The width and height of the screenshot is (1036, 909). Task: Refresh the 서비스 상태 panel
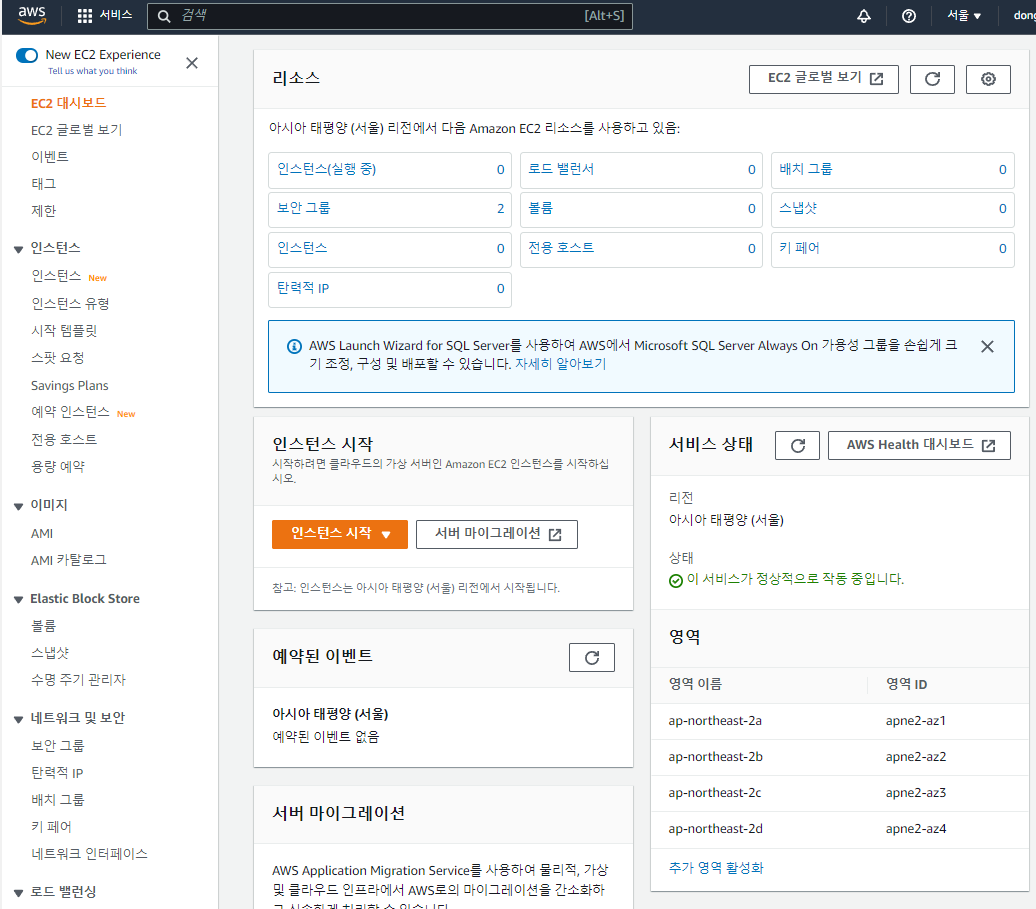click(x=797, y=445)
